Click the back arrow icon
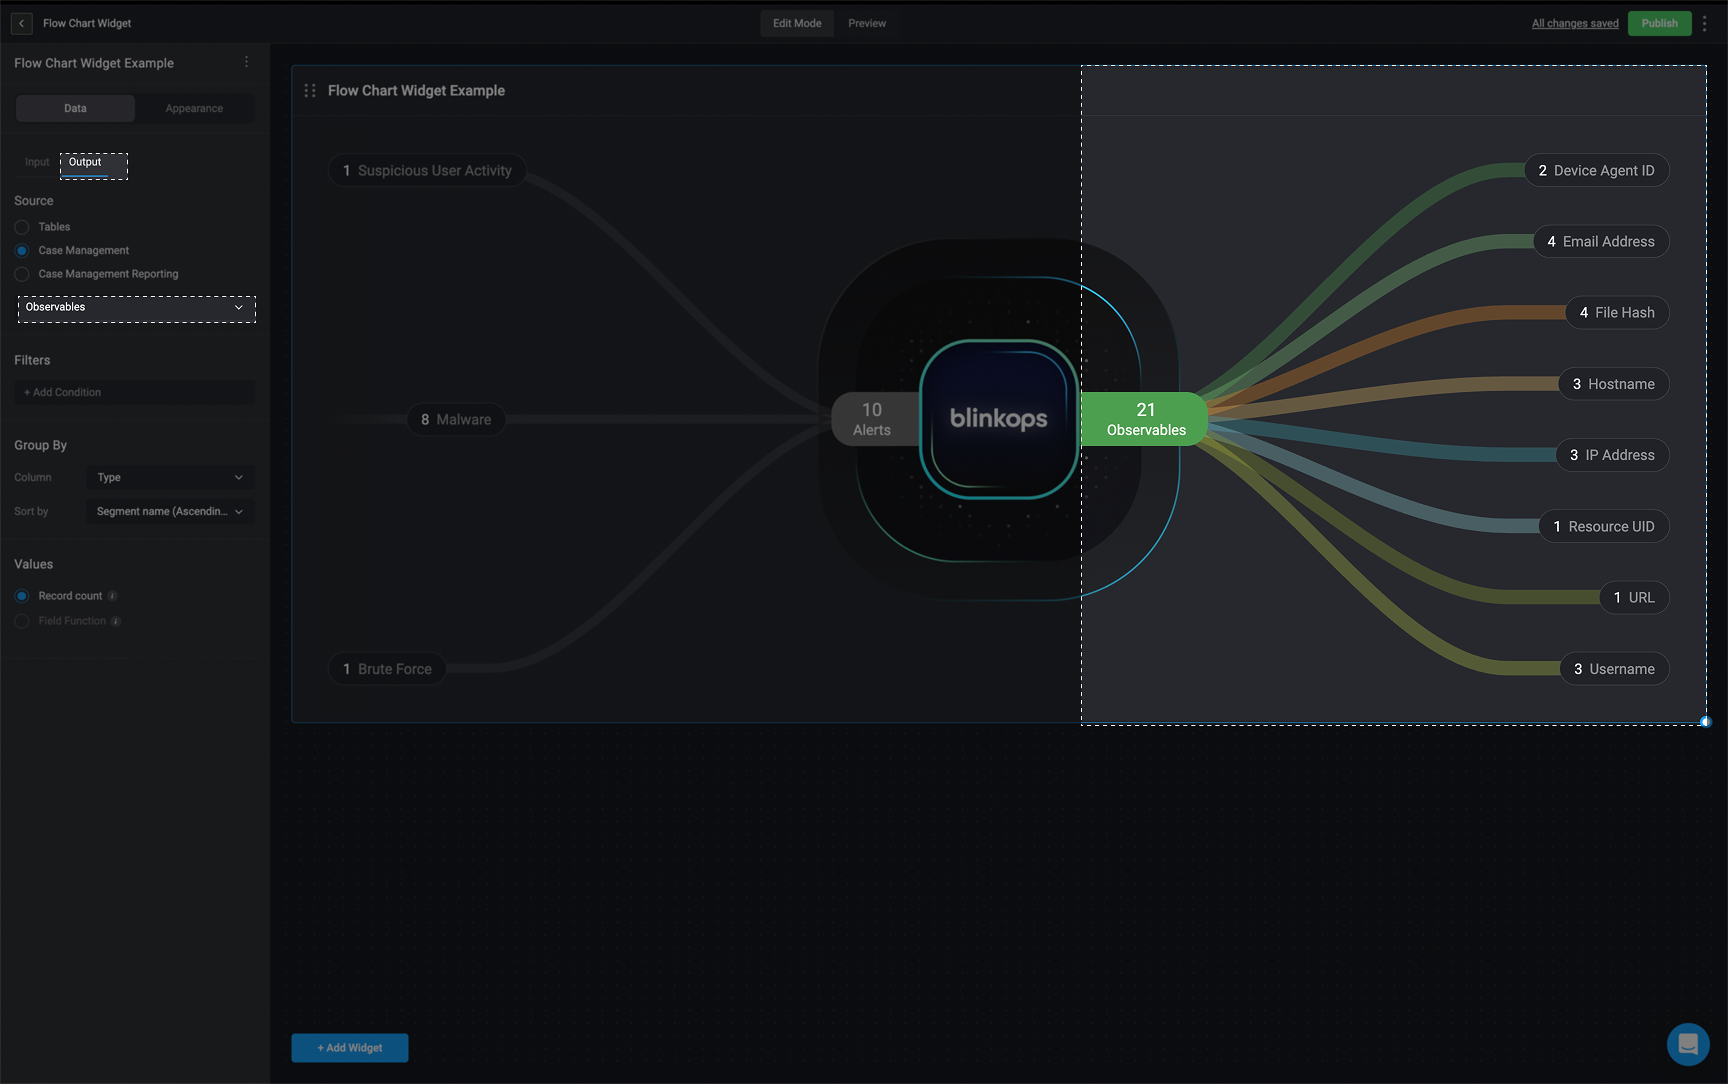Image resolution: width=1728 pixels, height=1084 pixels. (x=21, y=23)
